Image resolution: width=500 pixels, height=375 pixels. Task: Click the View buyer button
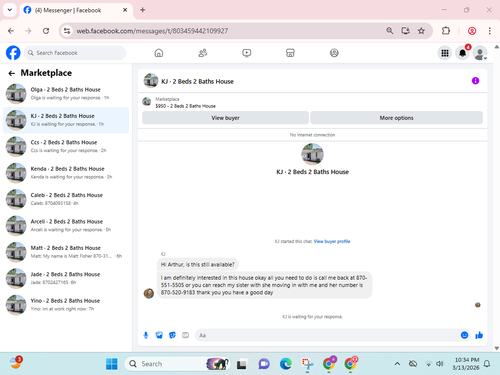pyautogui.click(x=225, y=118)
